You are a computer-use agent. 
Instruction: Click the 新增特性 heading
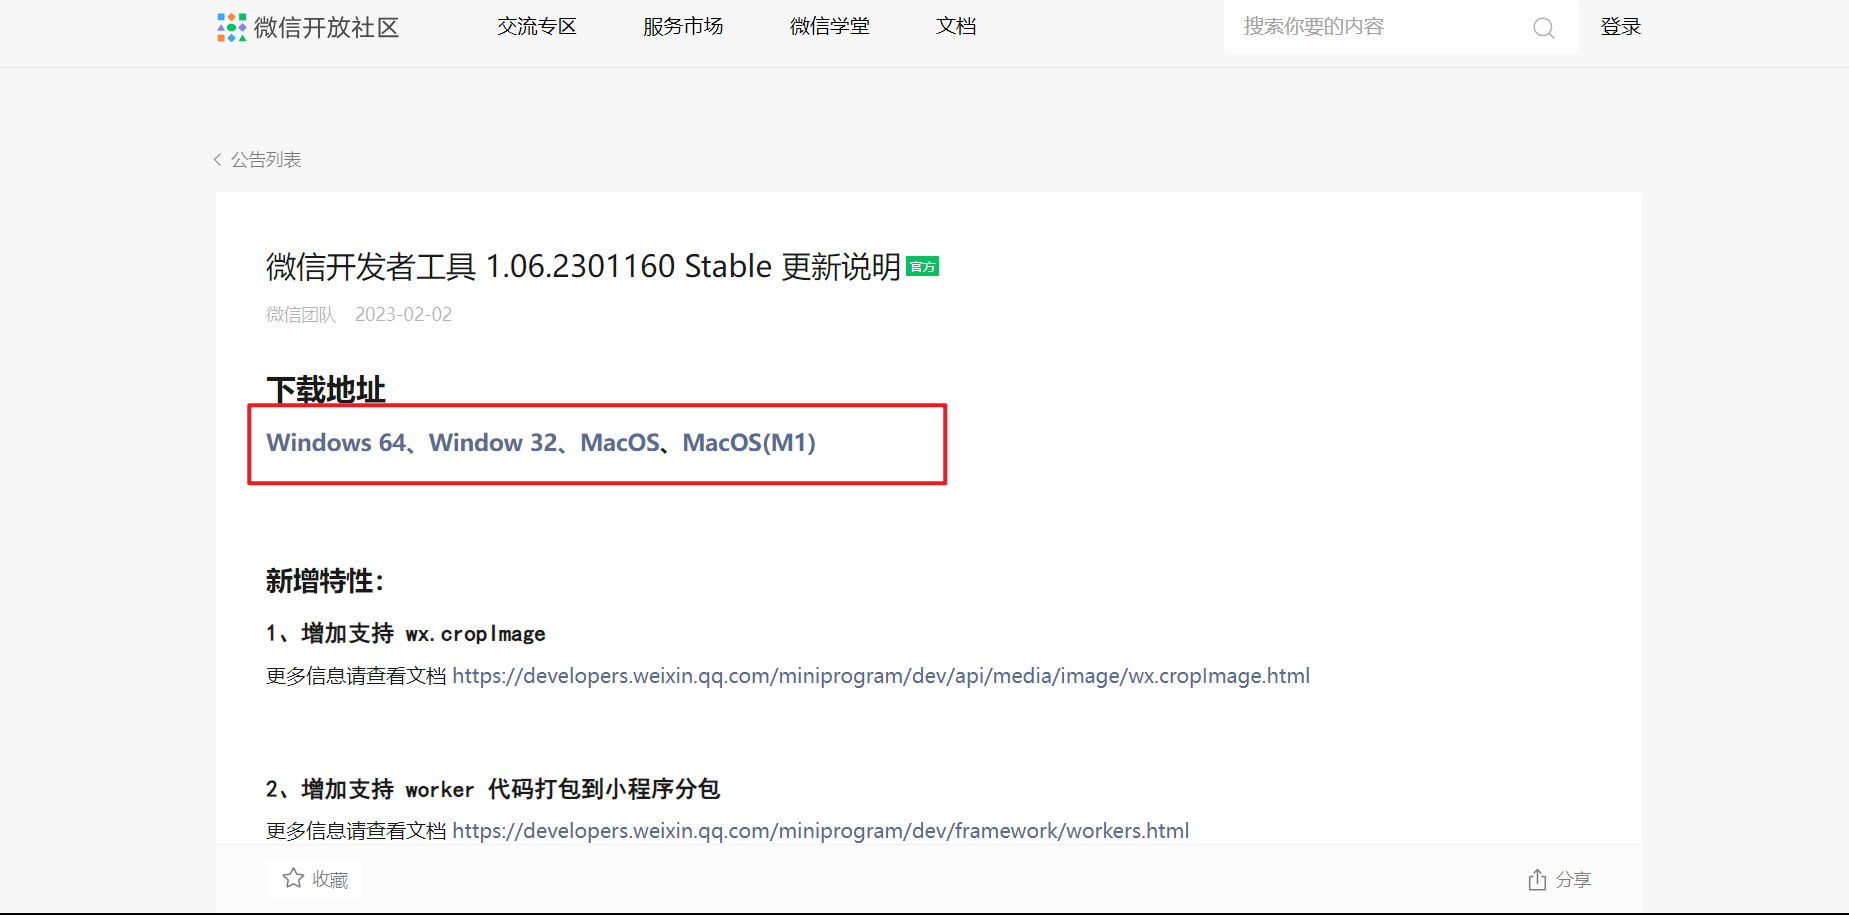pyautogui.click(x=325, y=581)
